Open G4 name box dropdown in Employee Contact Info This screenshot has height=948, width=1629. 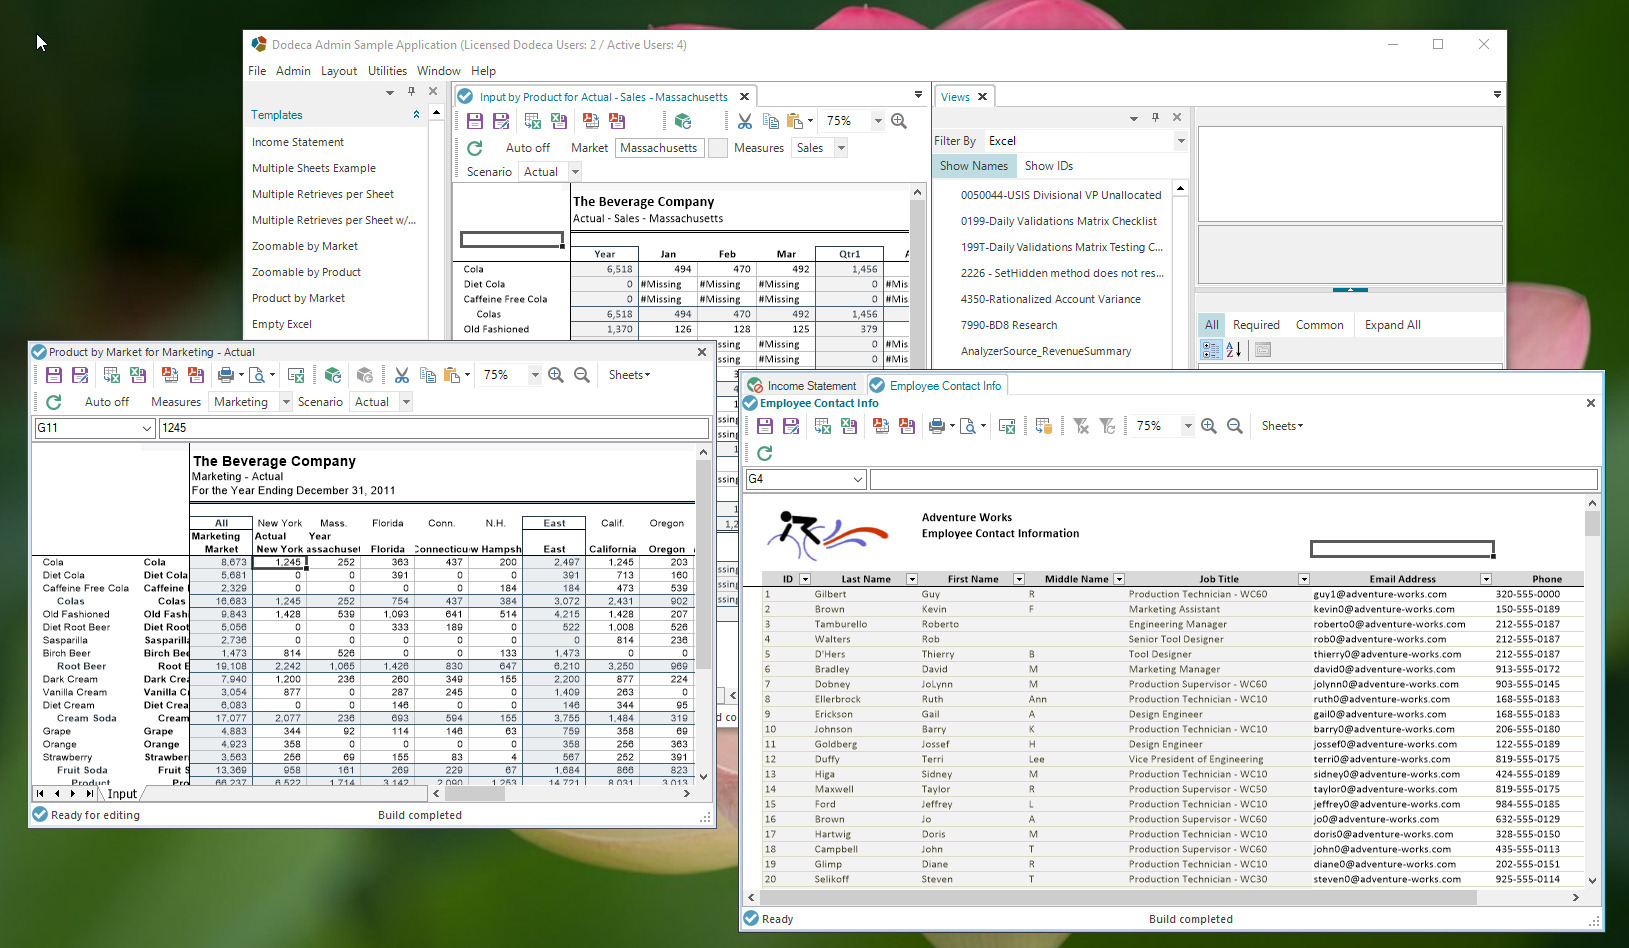tap(858, 479)
